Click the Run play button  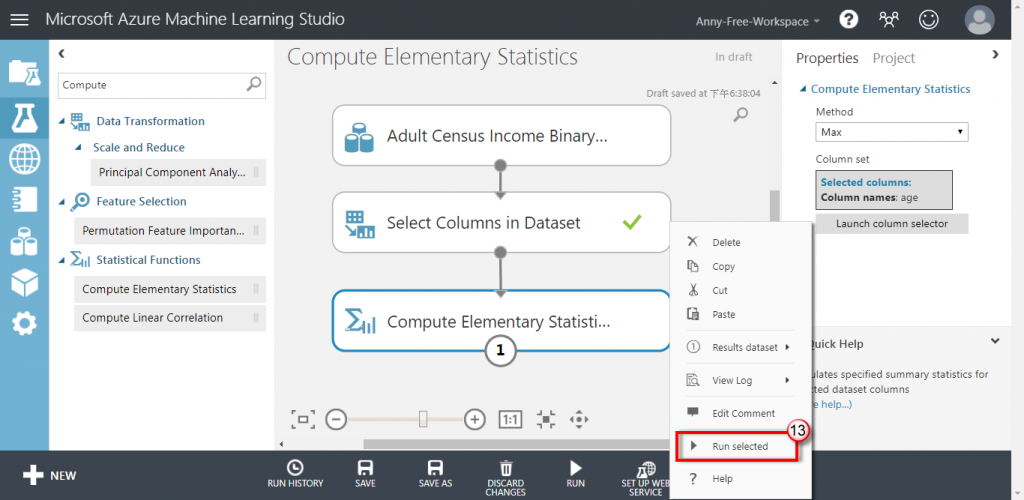[575, 474]
